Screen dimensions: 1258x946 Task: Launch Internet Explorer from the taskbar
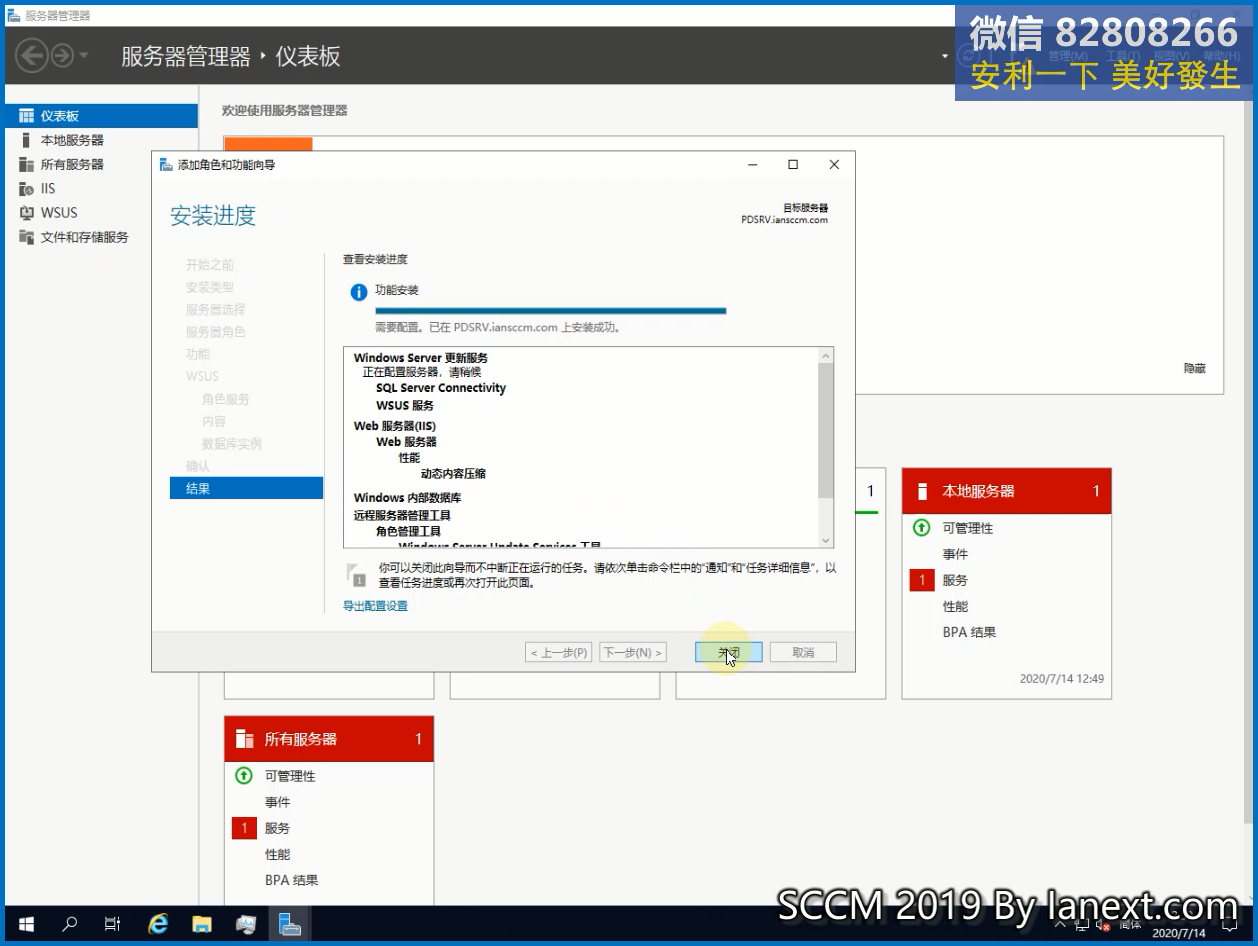tap(158, 924)
